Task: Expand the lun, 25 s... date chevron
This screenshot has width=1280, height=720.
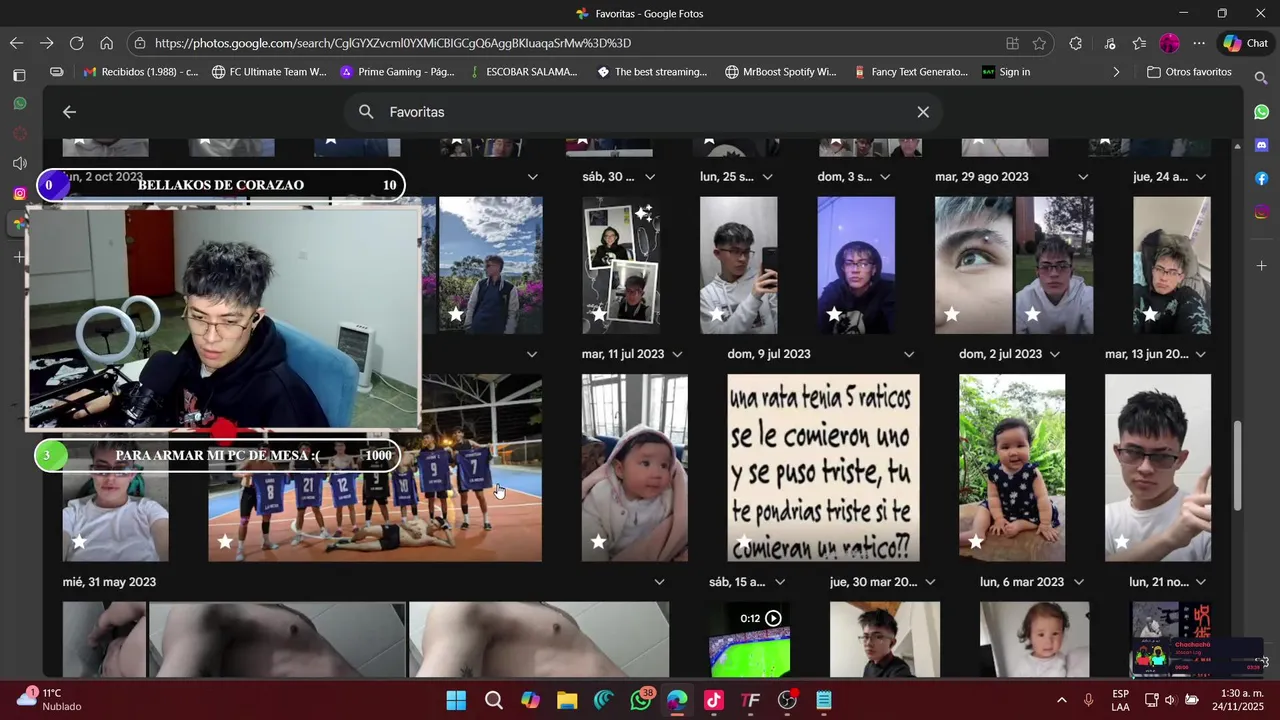Action: (767, 177)
